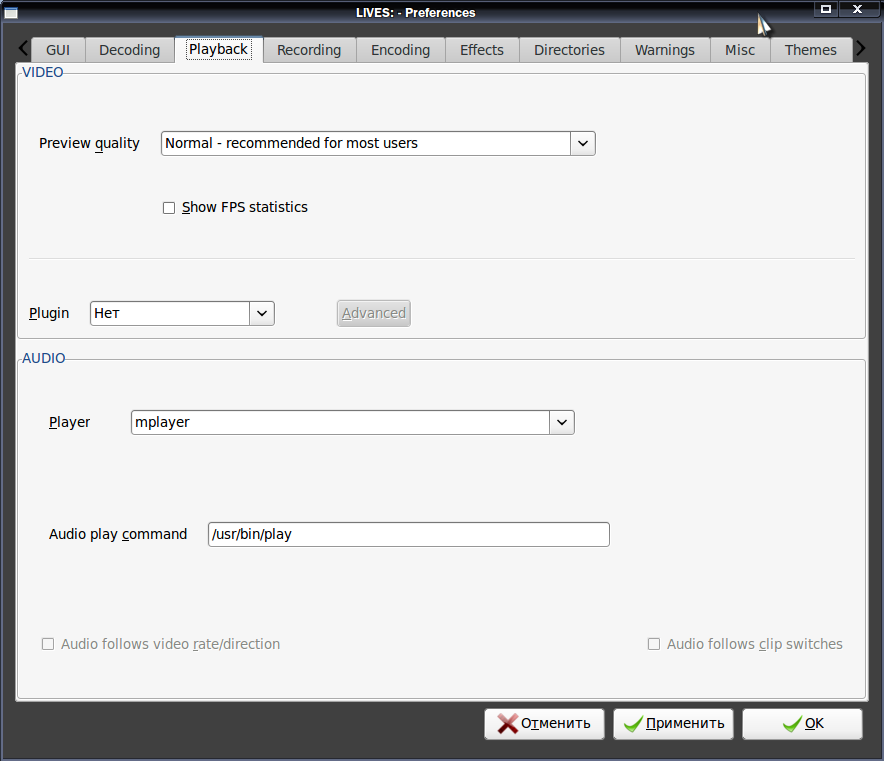Viewport: 884px width, 761px height.
Task: Confirm preferences with OK button
Action: pyautogui.click(x=802, y=724)
